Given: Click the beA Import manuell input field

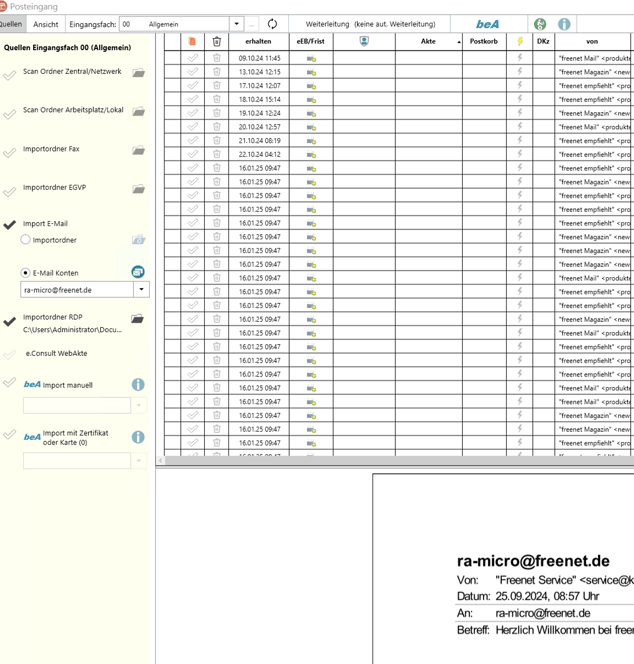Looking at the screenshot, I should tap(77, 405).
